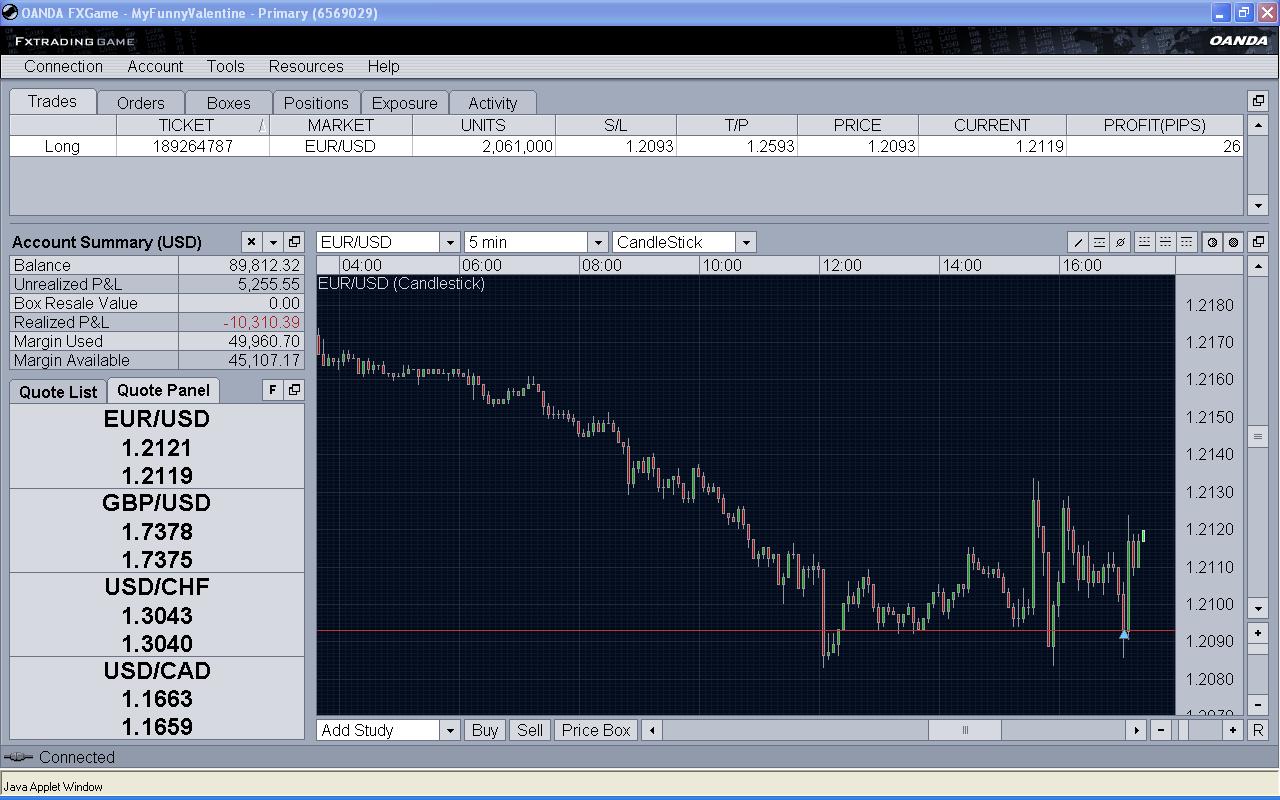
Task: Select the line-between-dashed-lines chart tool
Action: click(x=1099, y=242)
